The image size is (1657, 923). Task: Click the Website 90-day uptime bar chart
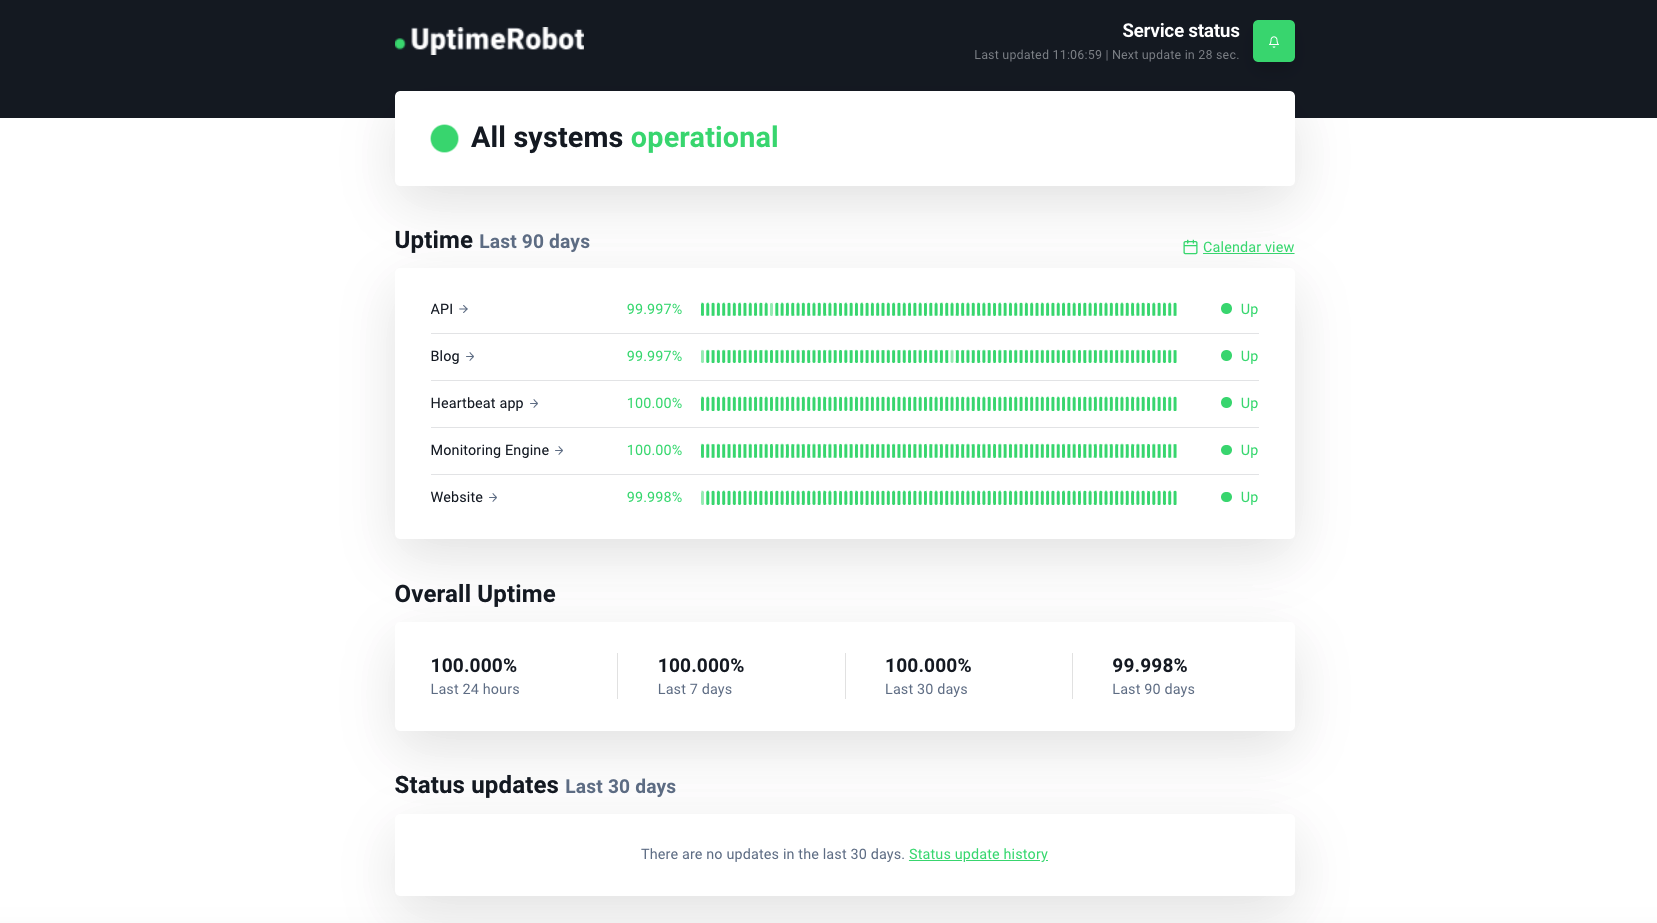coord(939,497)
